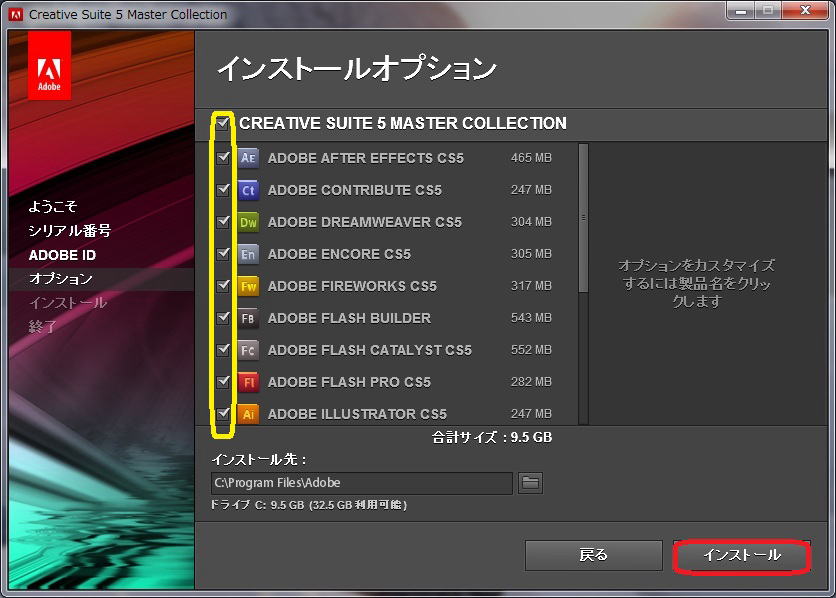
Task: Click the After Effects CS5 product icon
Action: click(248, 158)
